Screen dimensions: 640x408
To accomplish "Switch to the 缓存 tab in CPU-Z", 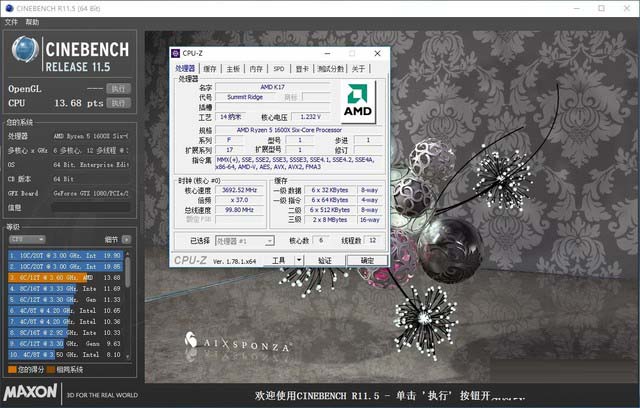I will [x=210, y=69].
